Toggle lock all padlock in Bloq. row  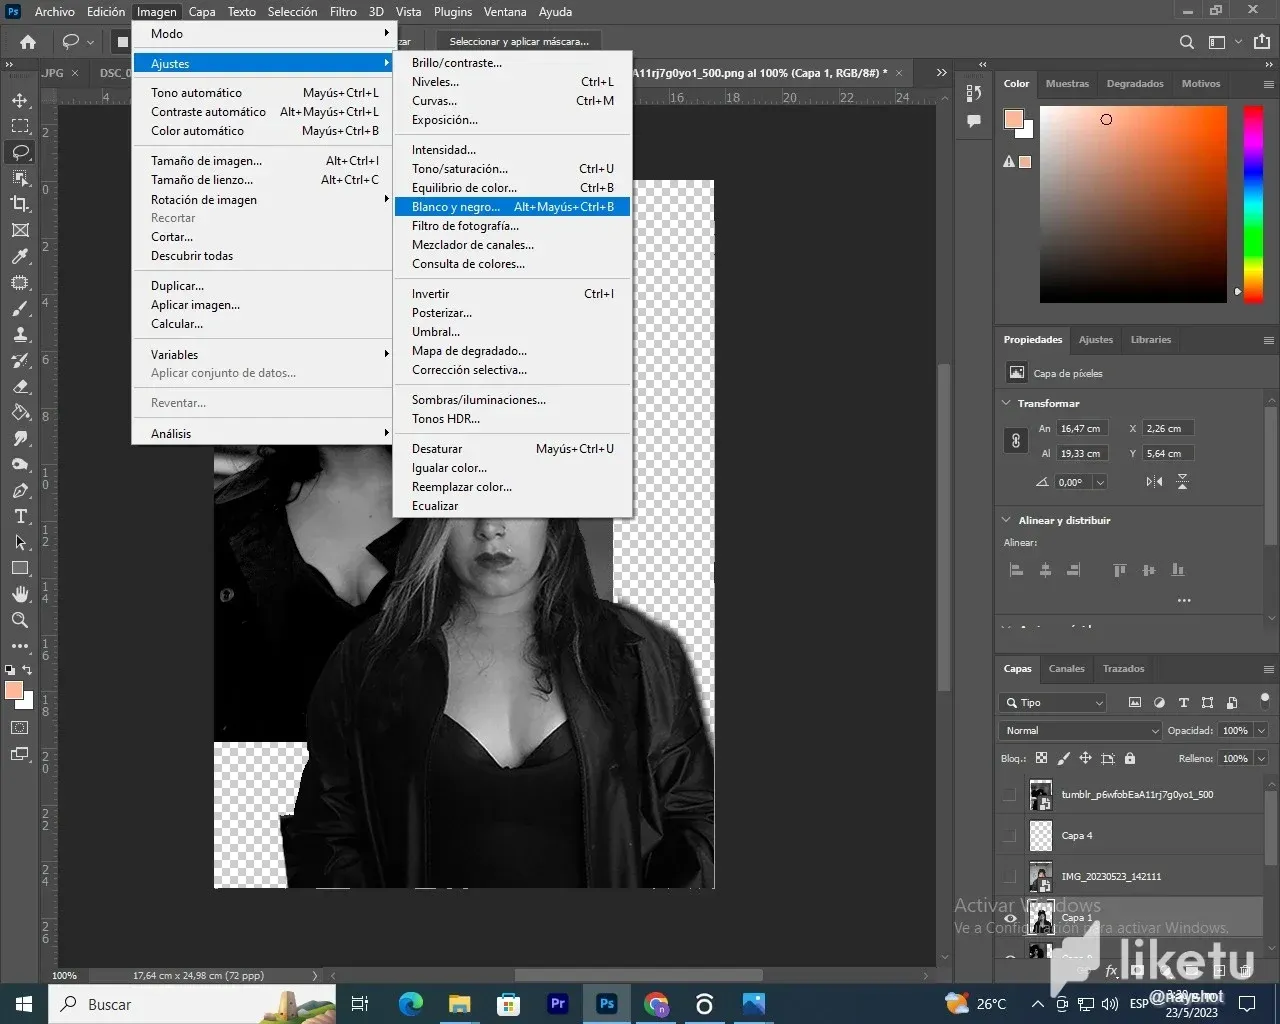[1130, 759]
